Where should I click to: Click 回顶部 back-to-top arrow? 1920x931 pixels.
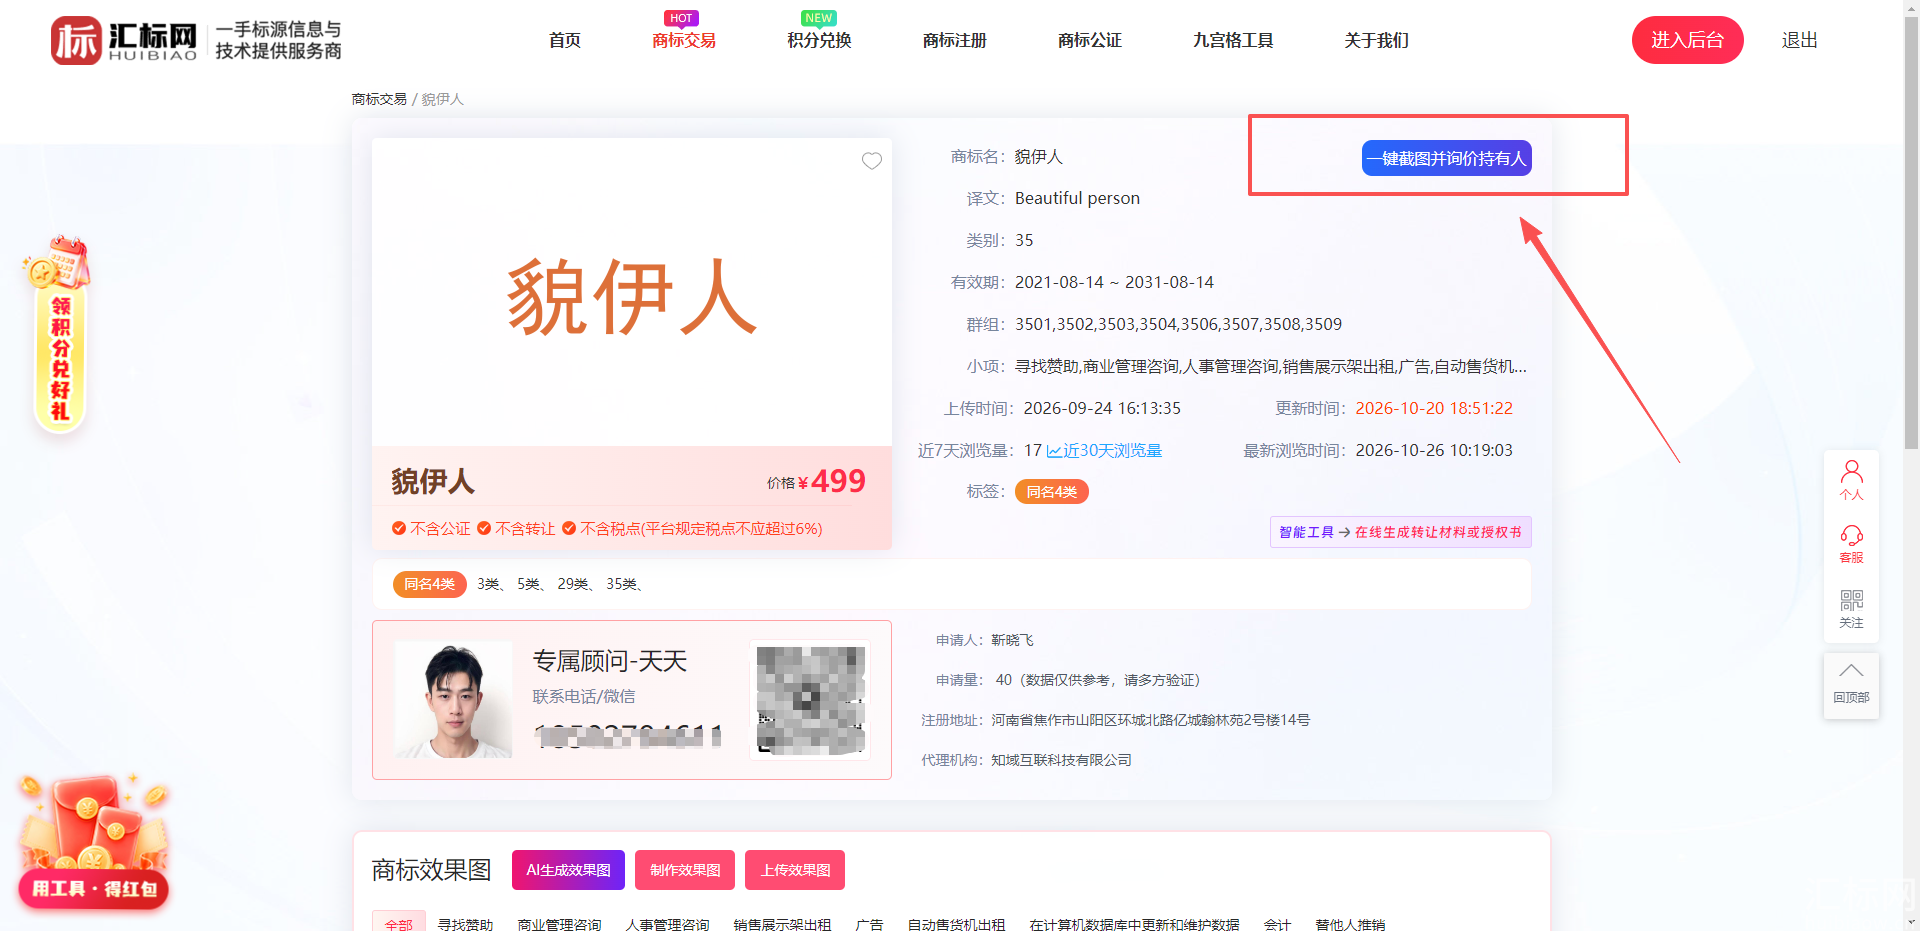pos(1851,685)
